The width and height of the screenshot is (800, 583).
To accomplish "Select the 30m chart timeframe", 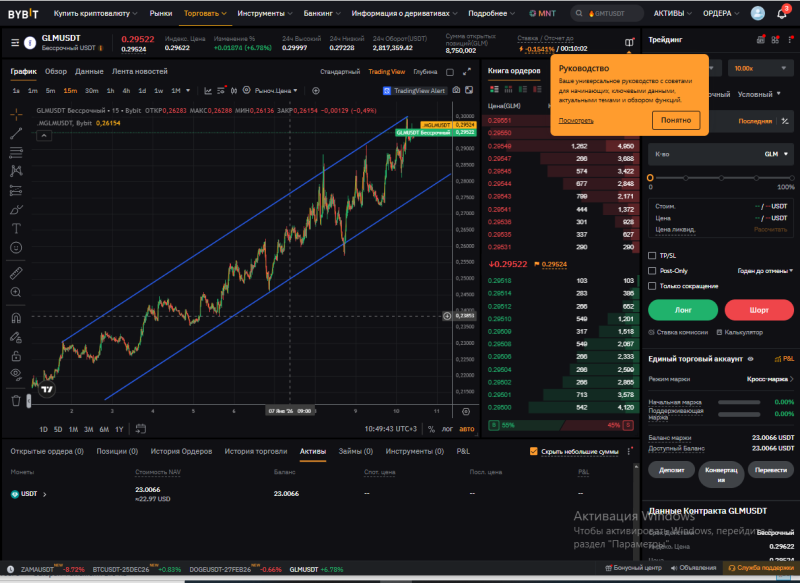I will coord(92,90).
